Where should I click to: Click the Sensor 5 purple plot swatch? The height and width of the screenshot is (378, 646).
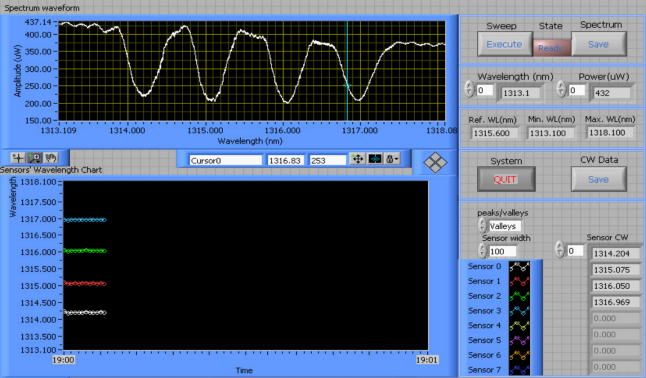[520, 340]
